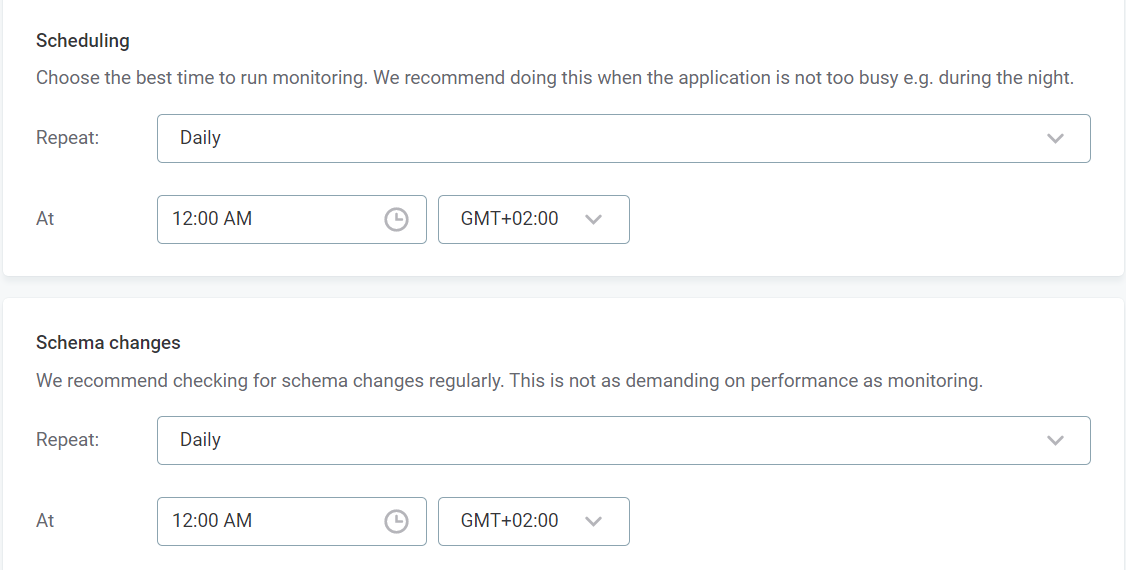
Task: Click the schema changes recommendation description text
Action: 509,381
